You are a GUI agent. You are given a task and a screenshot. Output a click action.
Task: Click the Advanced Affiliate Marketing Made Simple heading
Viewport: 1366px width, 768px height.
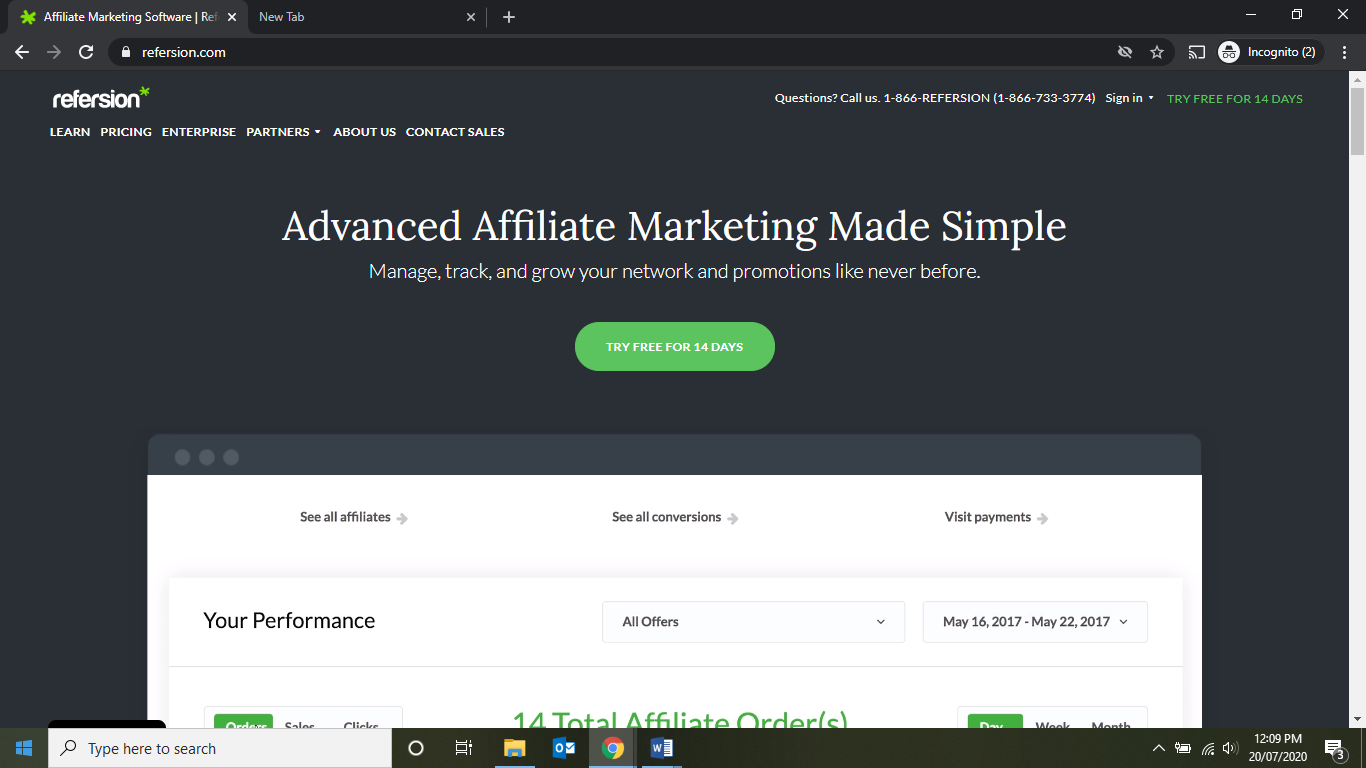coord(675,226)
